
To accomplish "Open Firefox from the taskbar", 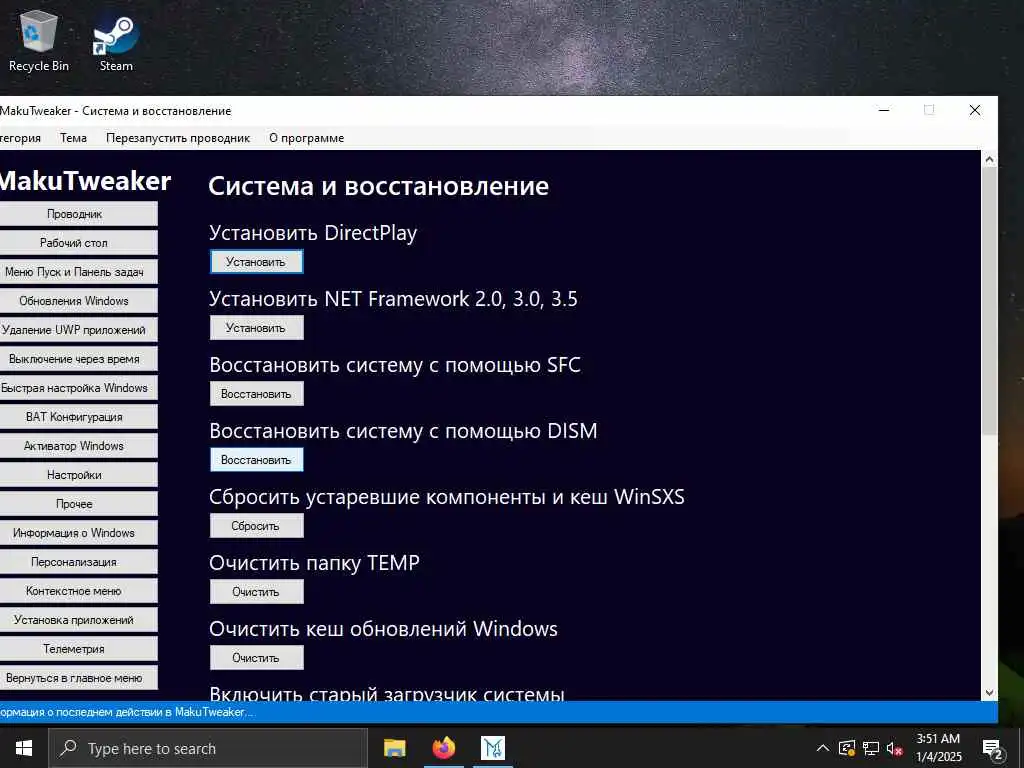I will point(443,748).
